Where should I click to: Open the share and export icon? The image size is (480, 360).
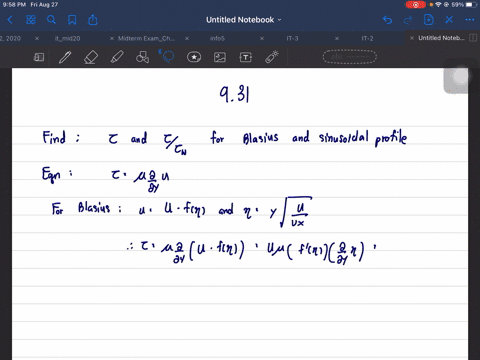coord(93,20)
